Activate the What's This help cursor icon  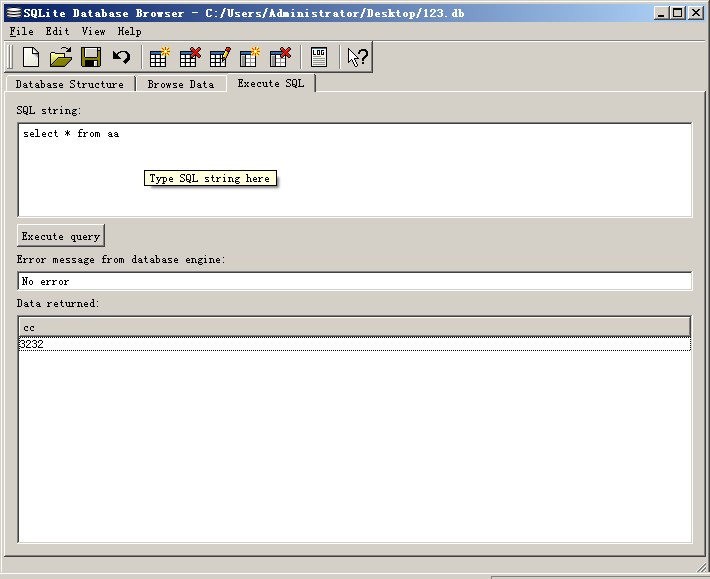point(357,57)
